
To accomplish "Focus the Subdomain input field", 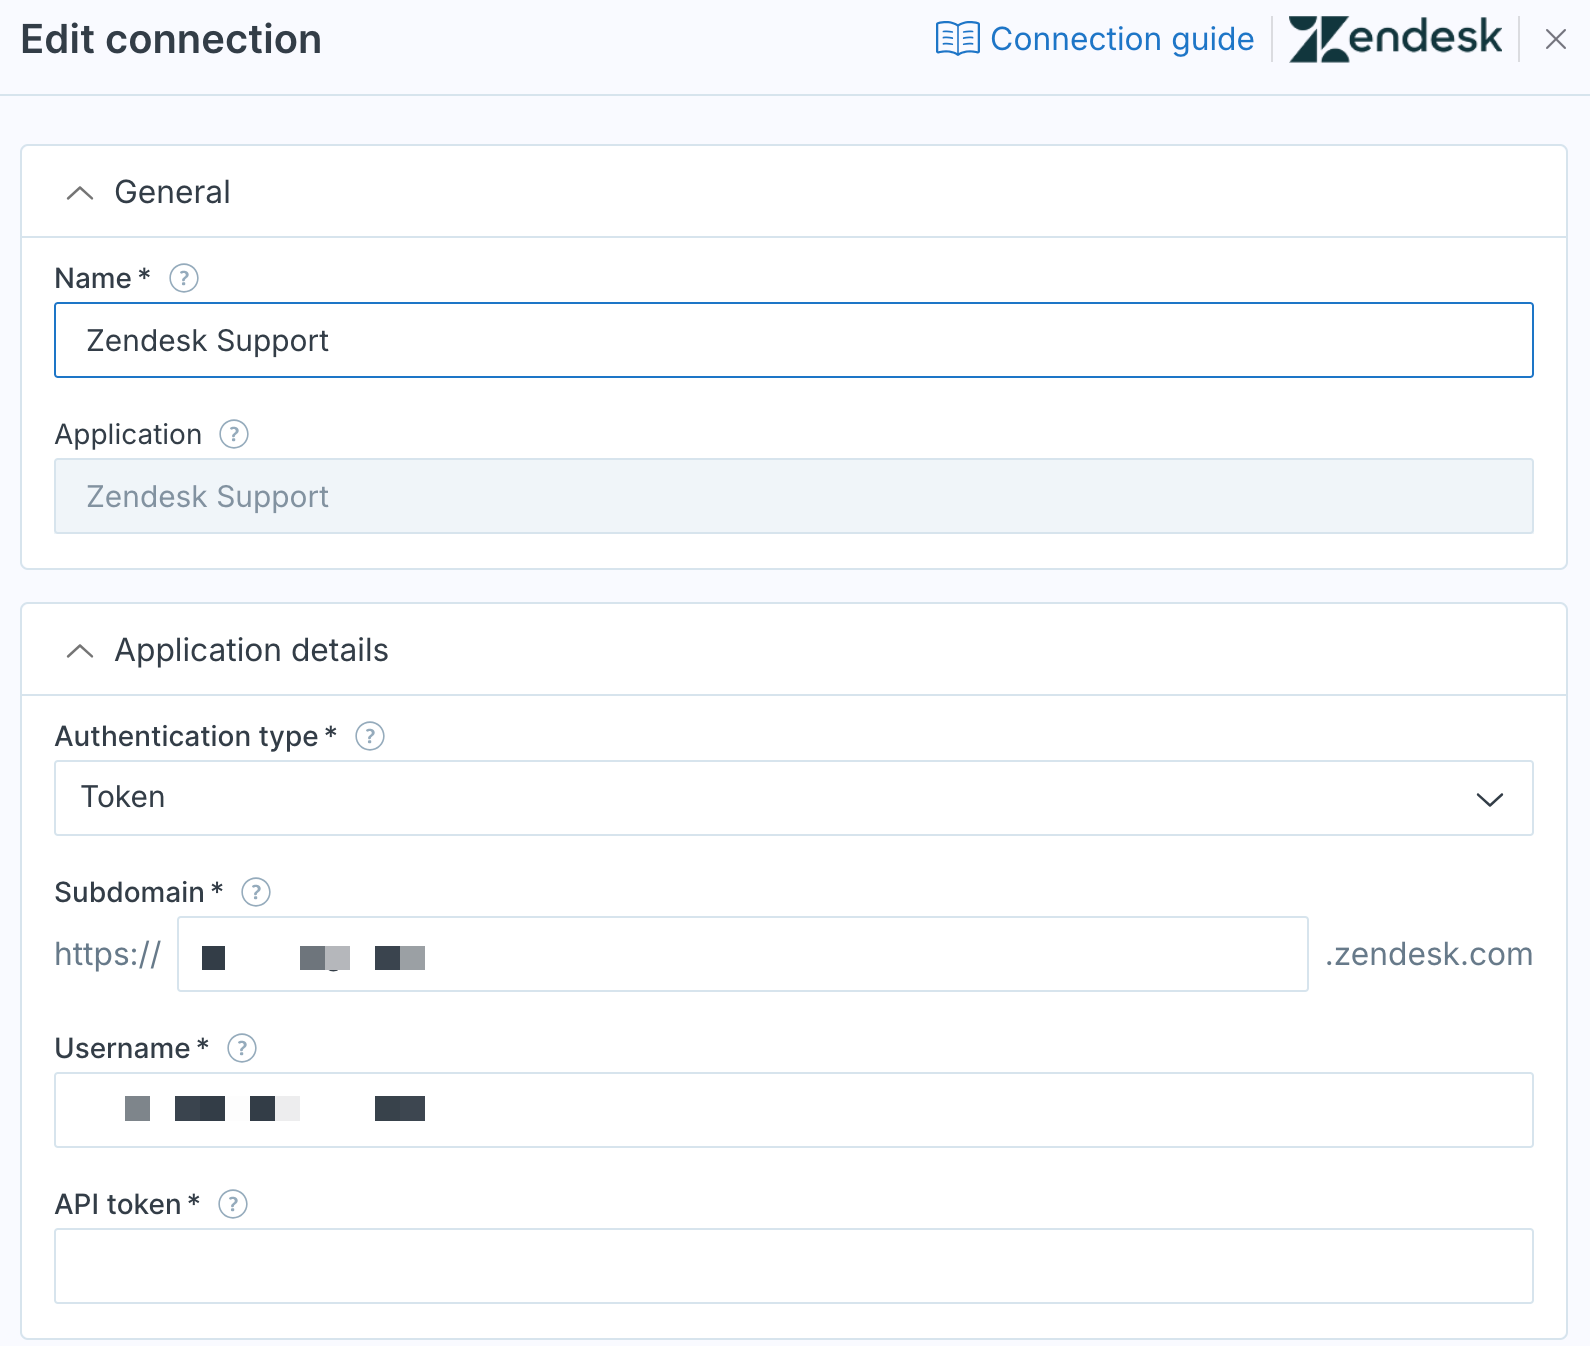I will point(743,954).
